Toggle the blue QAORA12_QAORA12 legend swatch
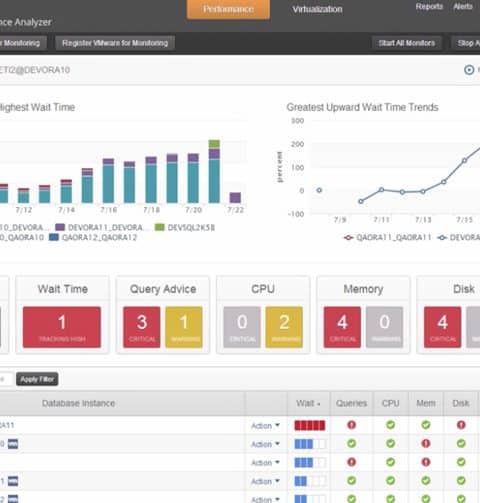Viewport: 480px width, 503px height. coord(54,237)
